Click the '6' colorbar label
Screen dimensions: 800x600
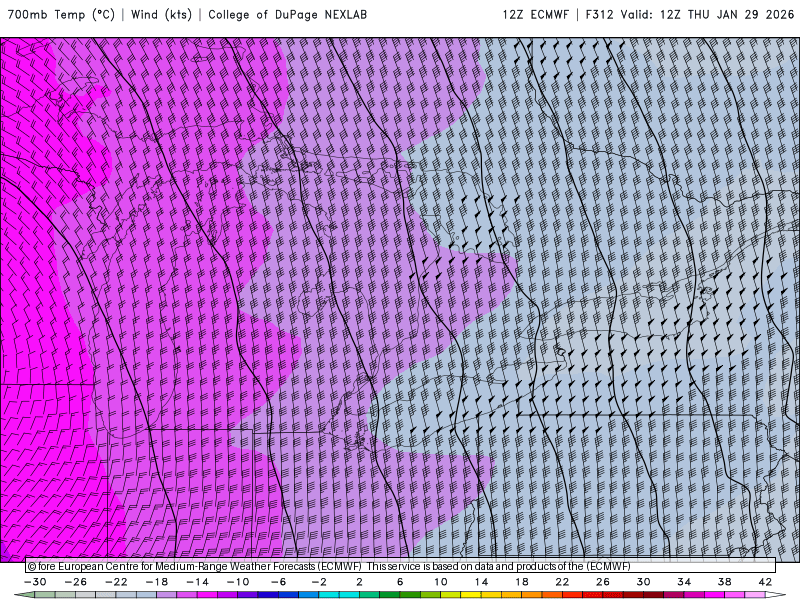400,582
